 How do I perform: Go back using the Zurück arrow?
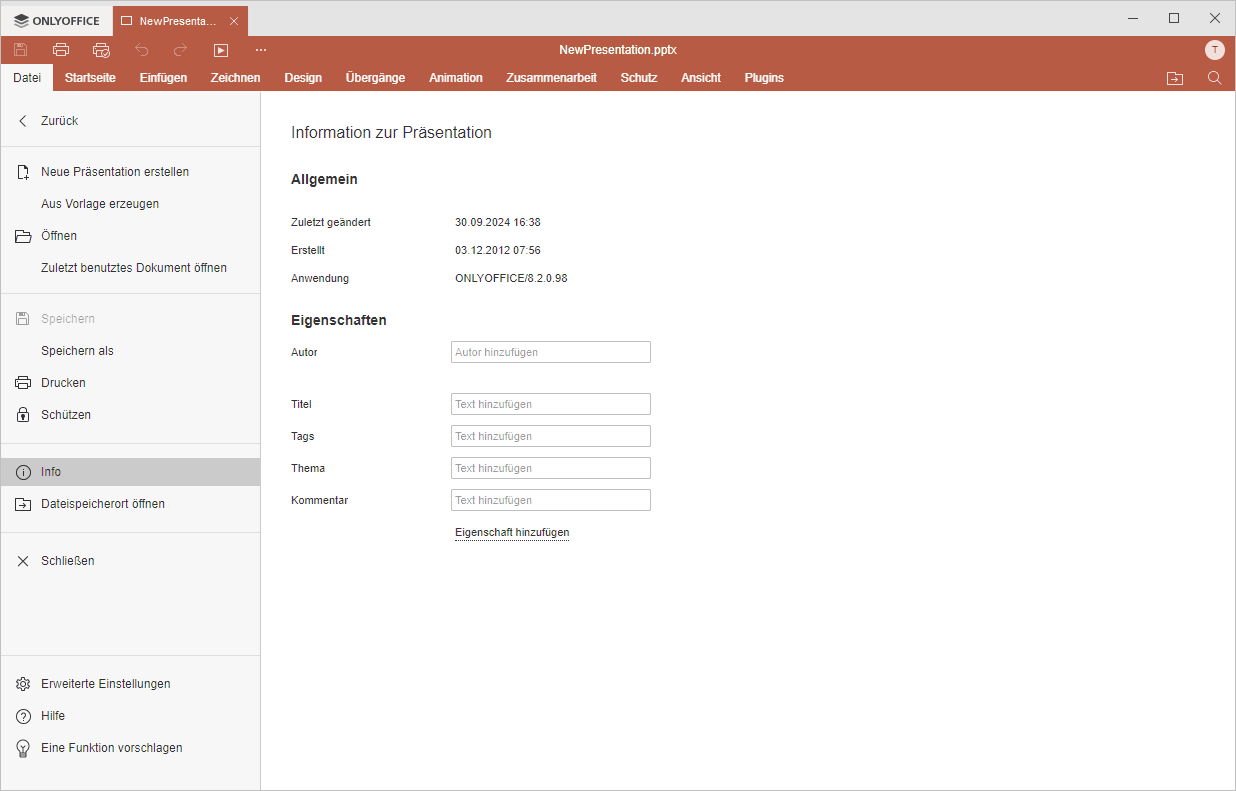click(59, 121)
